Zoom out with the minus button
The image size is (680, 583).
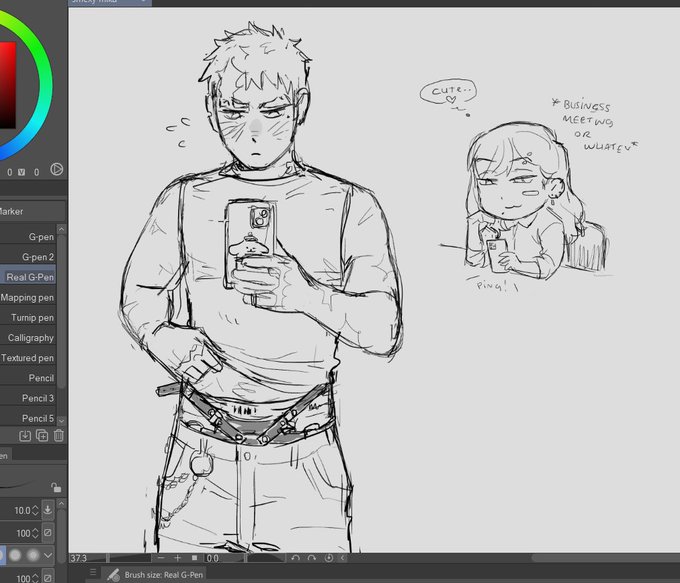161,558
